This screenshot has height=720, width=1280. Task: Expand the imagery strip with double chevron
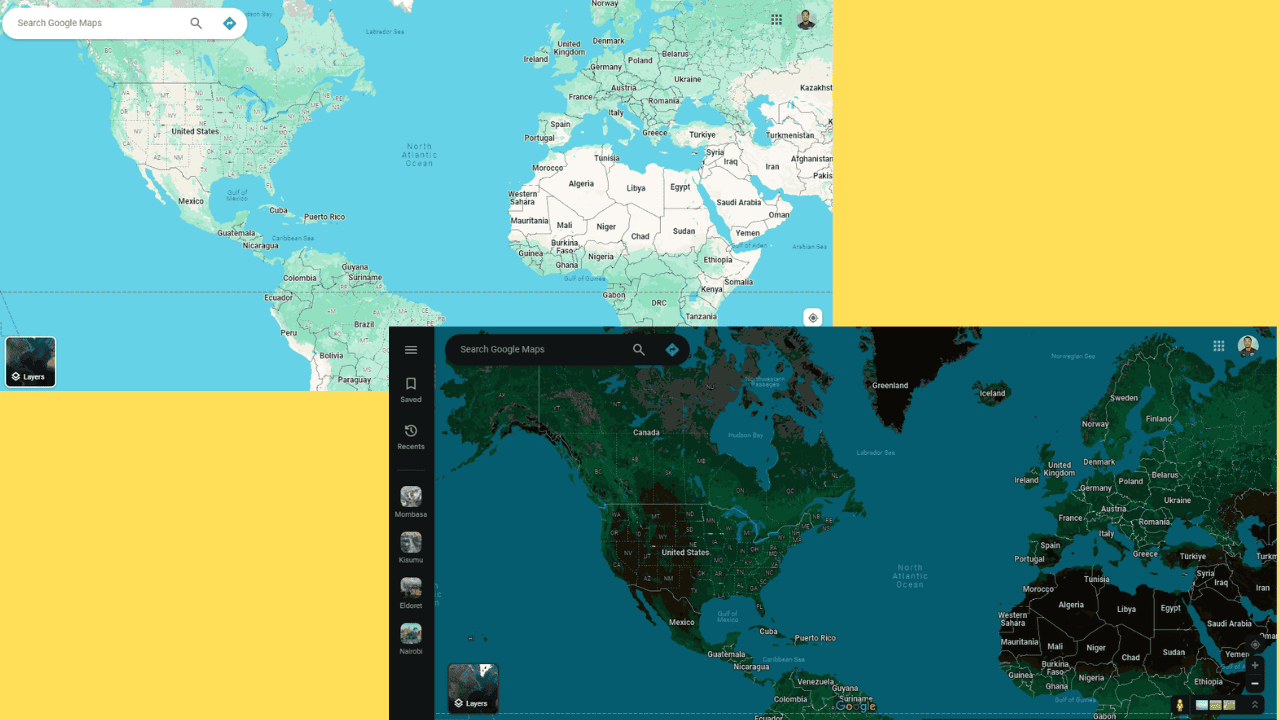click(x=1255, y=705)
